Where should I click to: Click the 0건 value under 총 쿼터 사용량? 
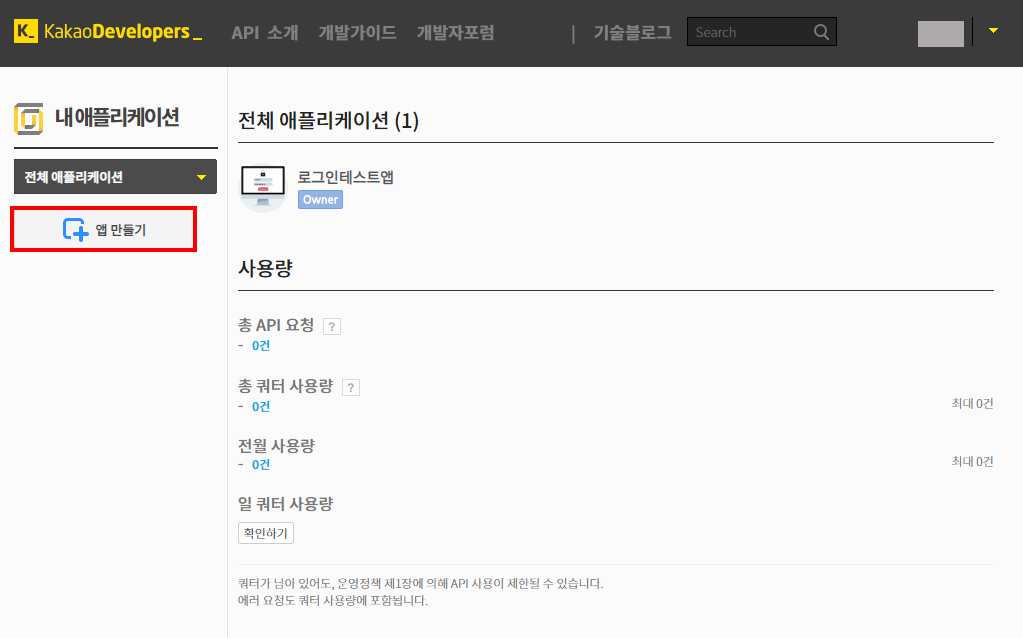pos(261,406)
